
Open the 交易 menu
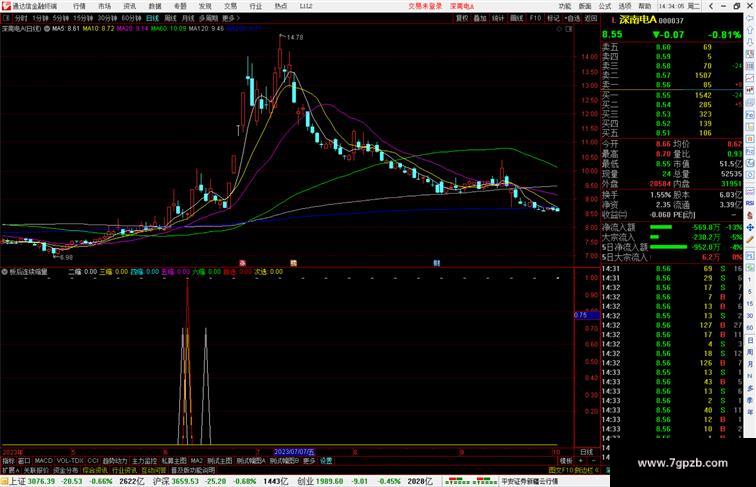pyautogui.click(x=230, y=6)
